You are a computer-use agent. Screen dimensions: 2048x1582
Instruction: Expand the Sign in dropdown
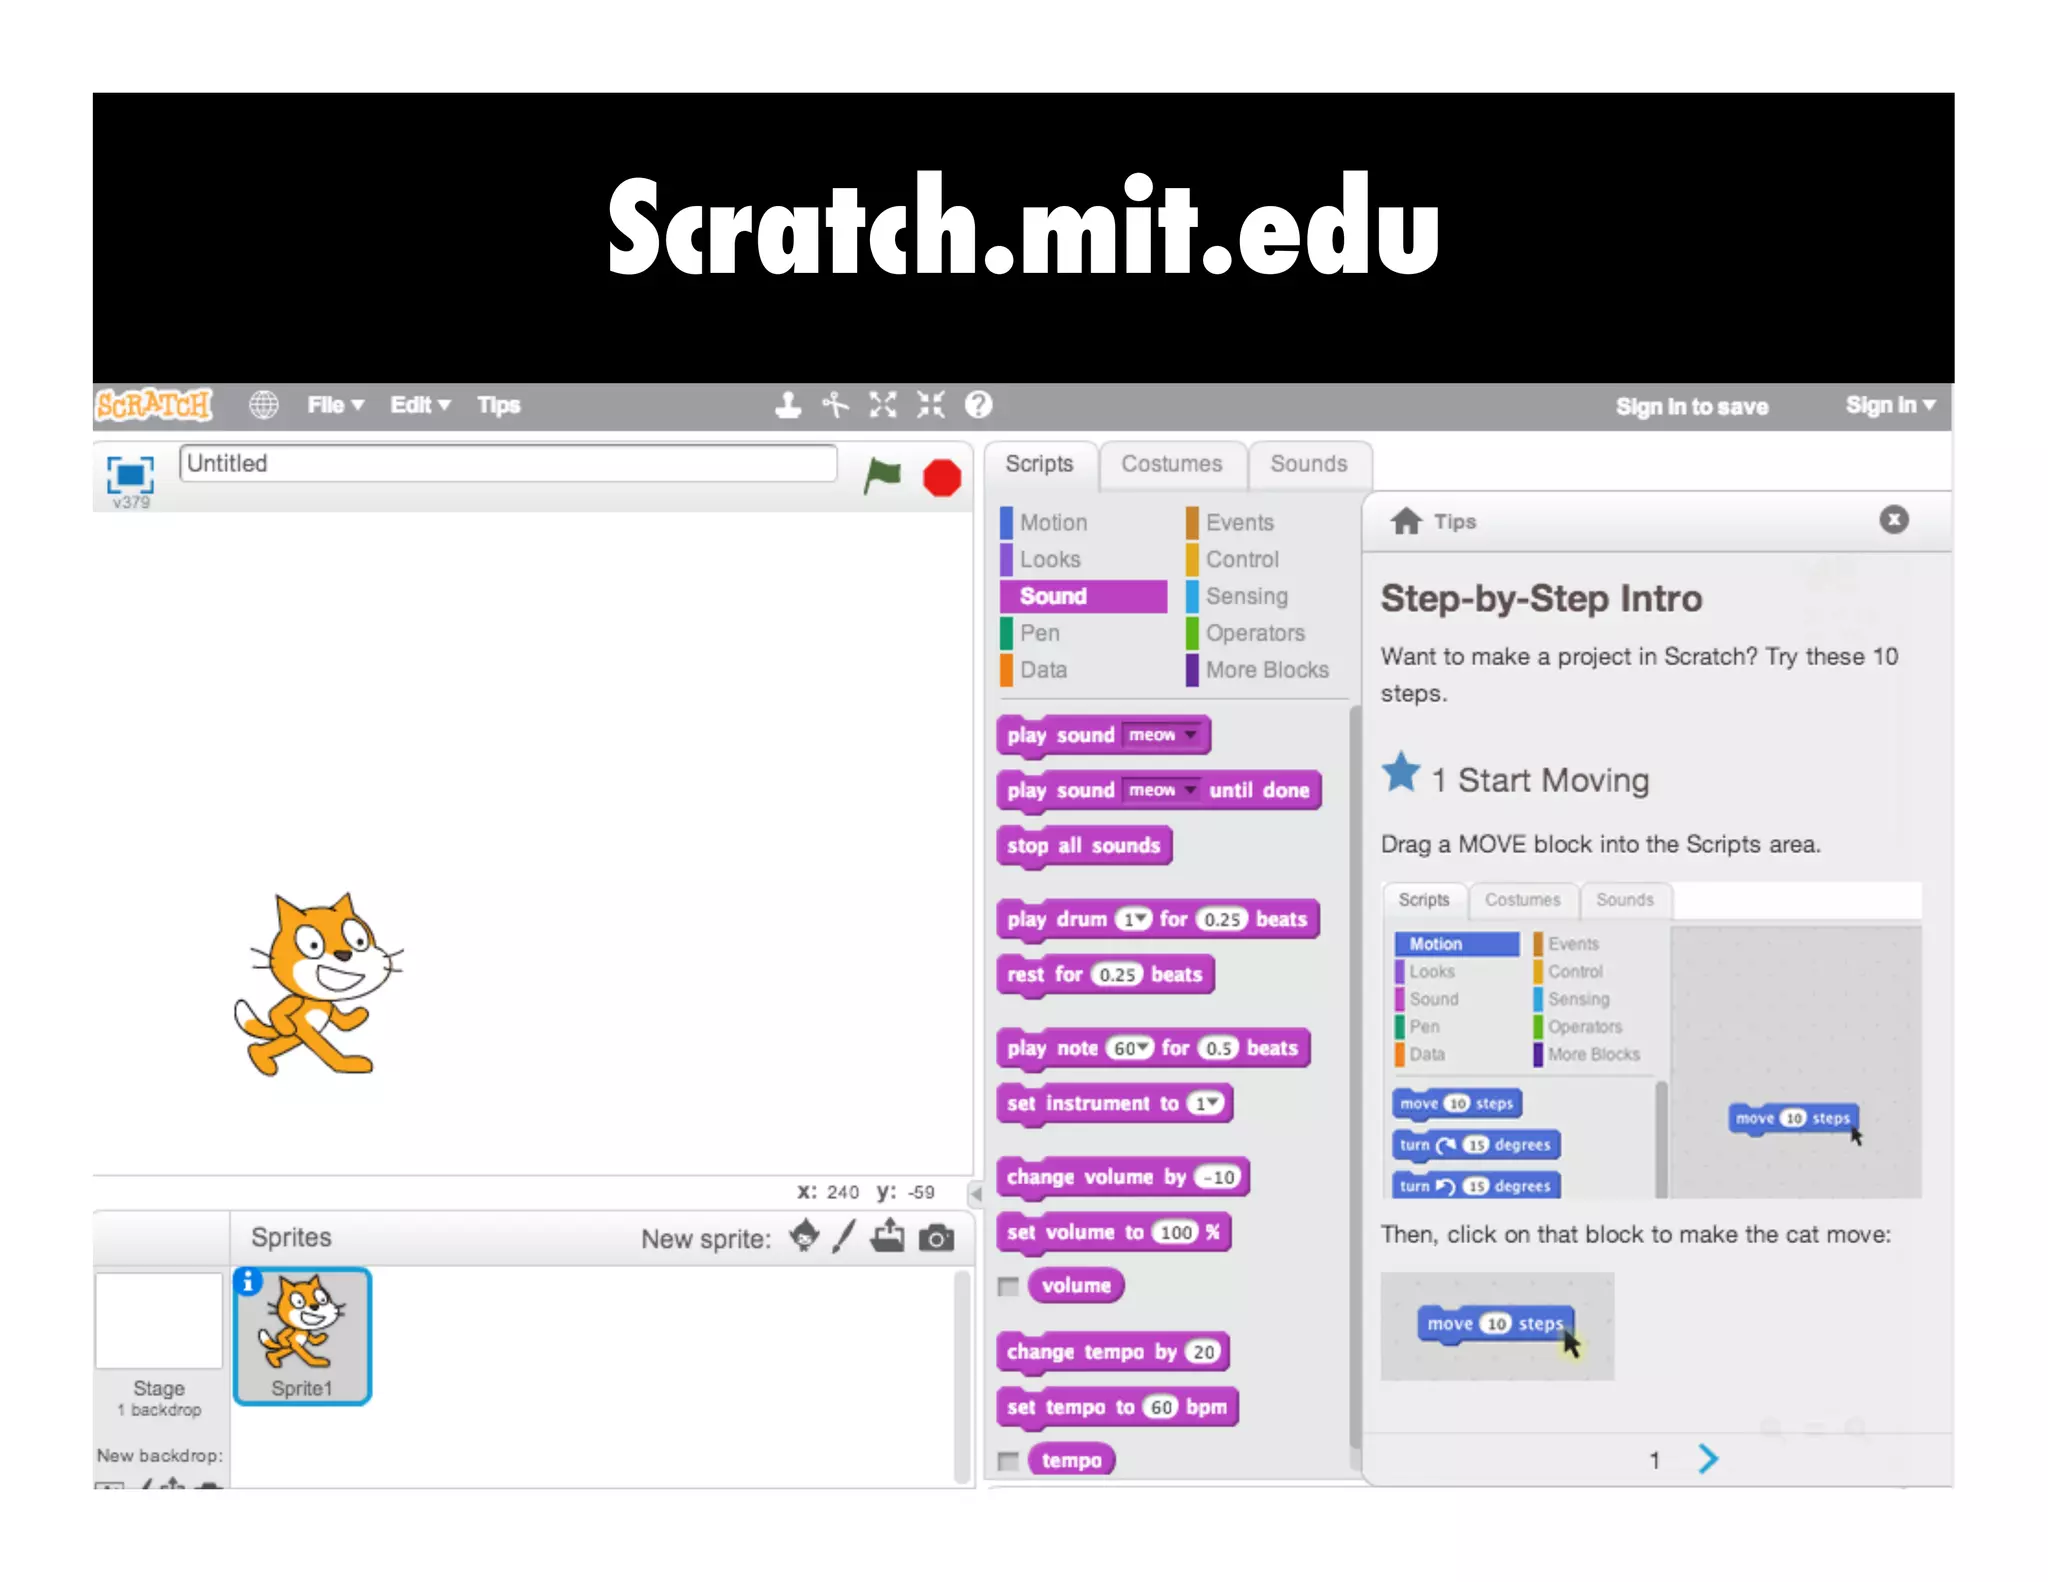pos(1890,405)
